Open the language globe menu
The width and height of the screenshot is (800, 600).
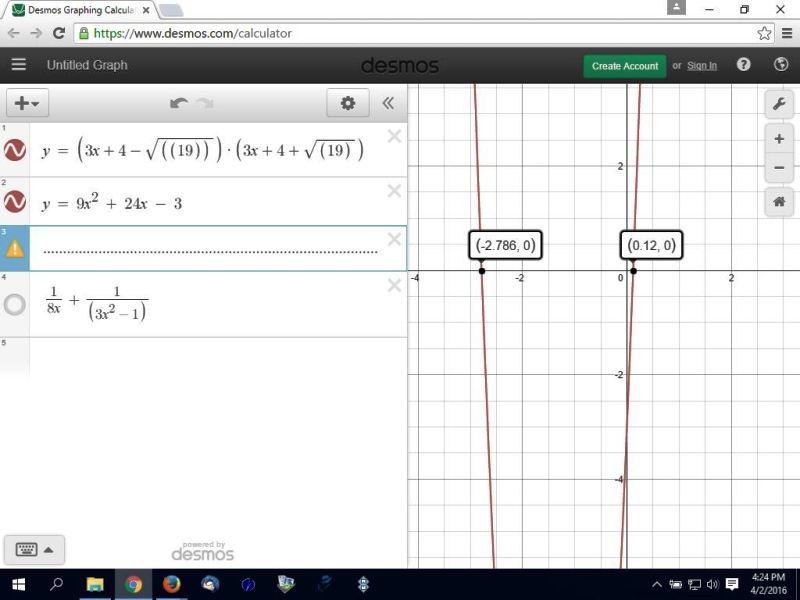pyautogui.click(x=781, y=65)
